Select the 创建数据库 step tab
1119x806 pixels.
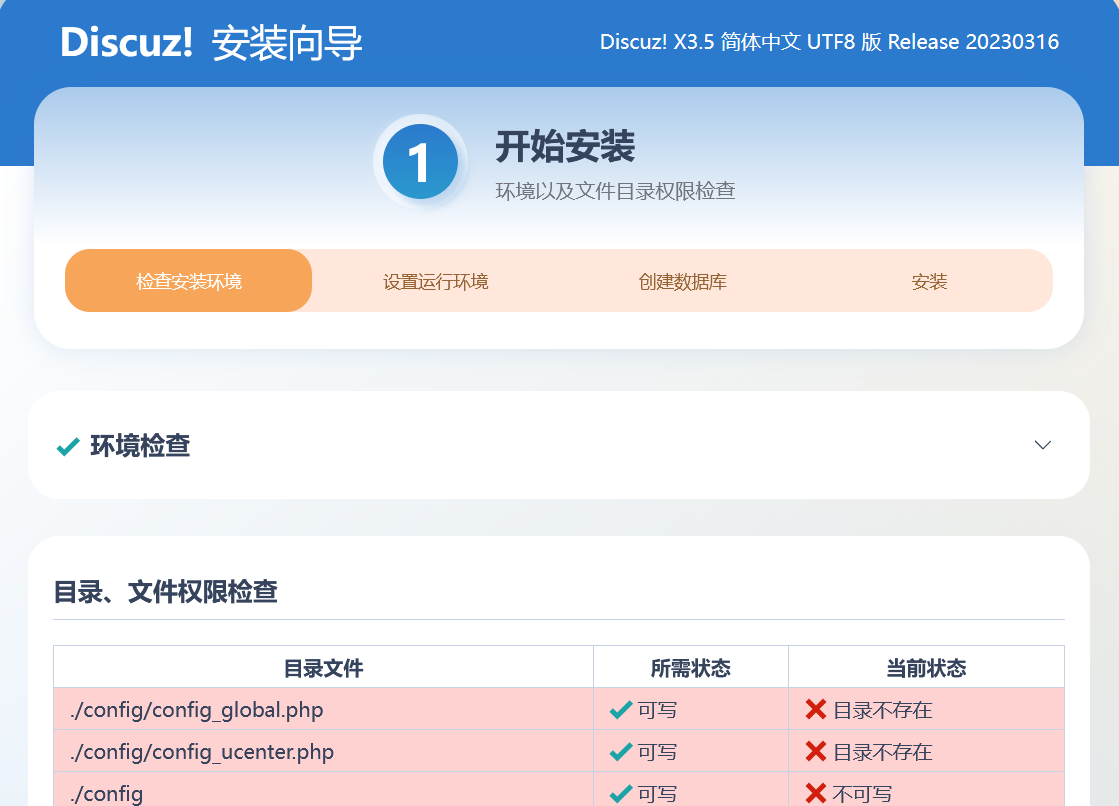(682, 281)
